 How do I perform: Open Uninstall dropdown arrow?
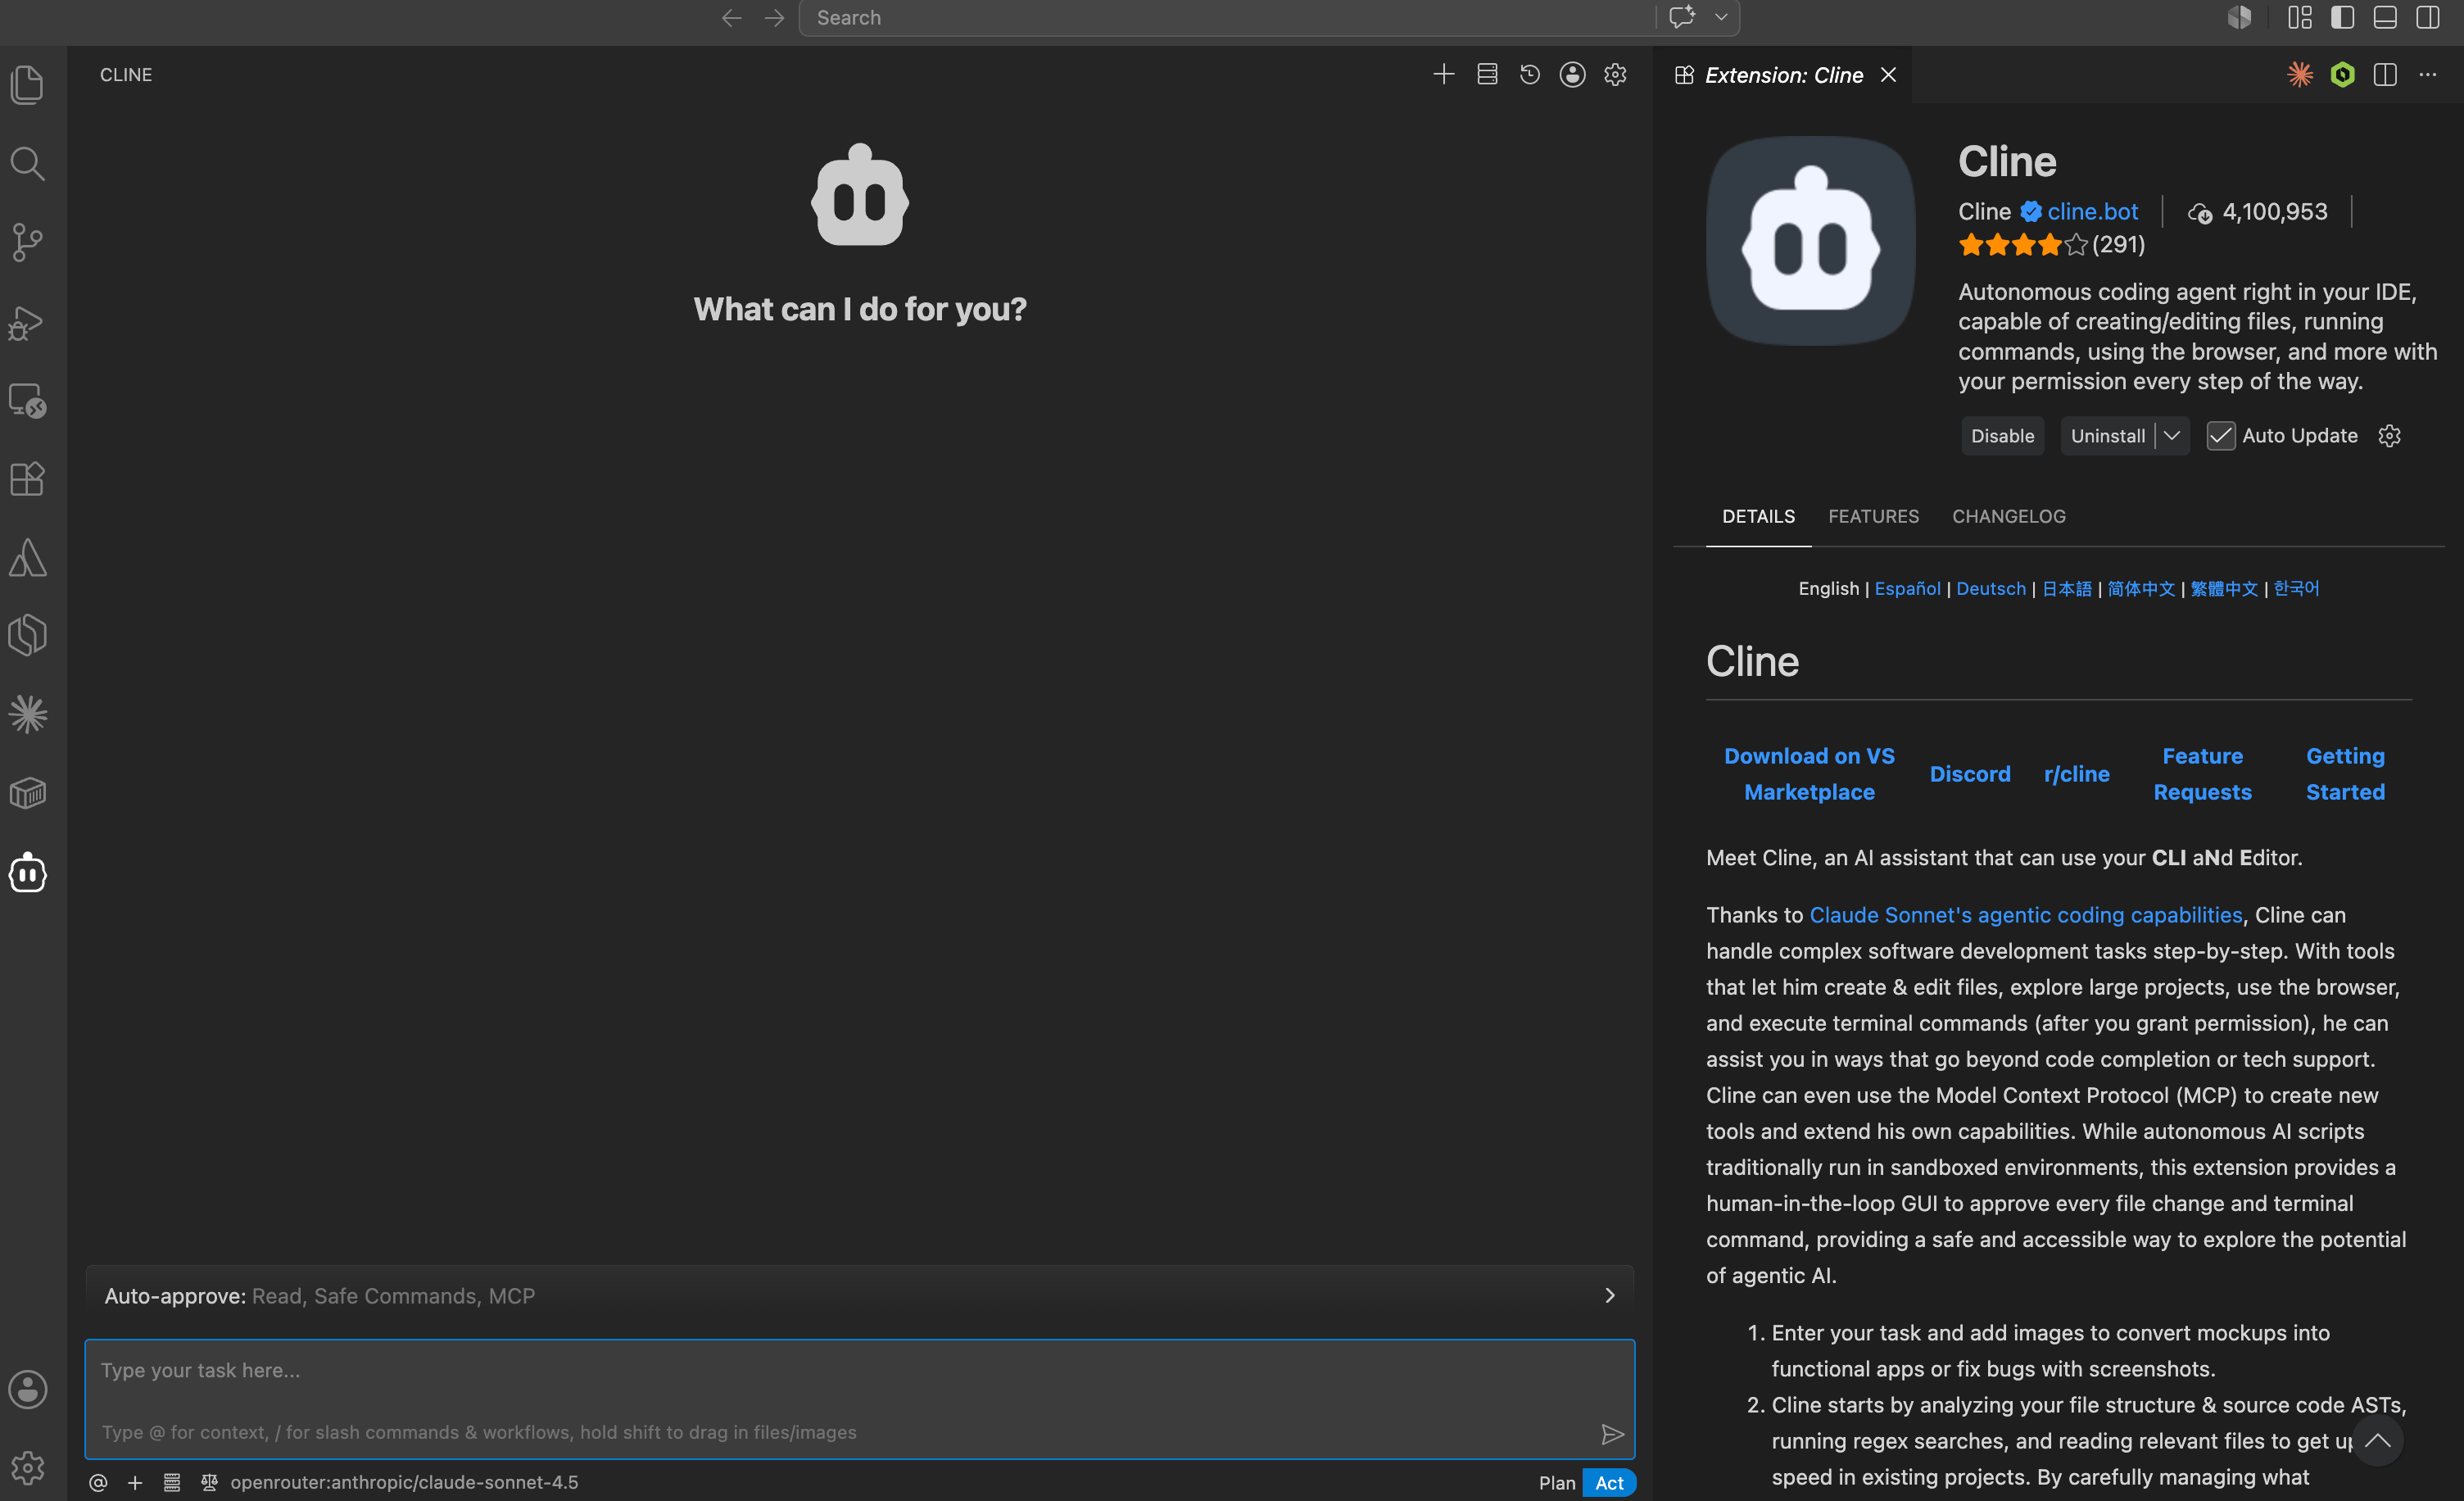2171,436
